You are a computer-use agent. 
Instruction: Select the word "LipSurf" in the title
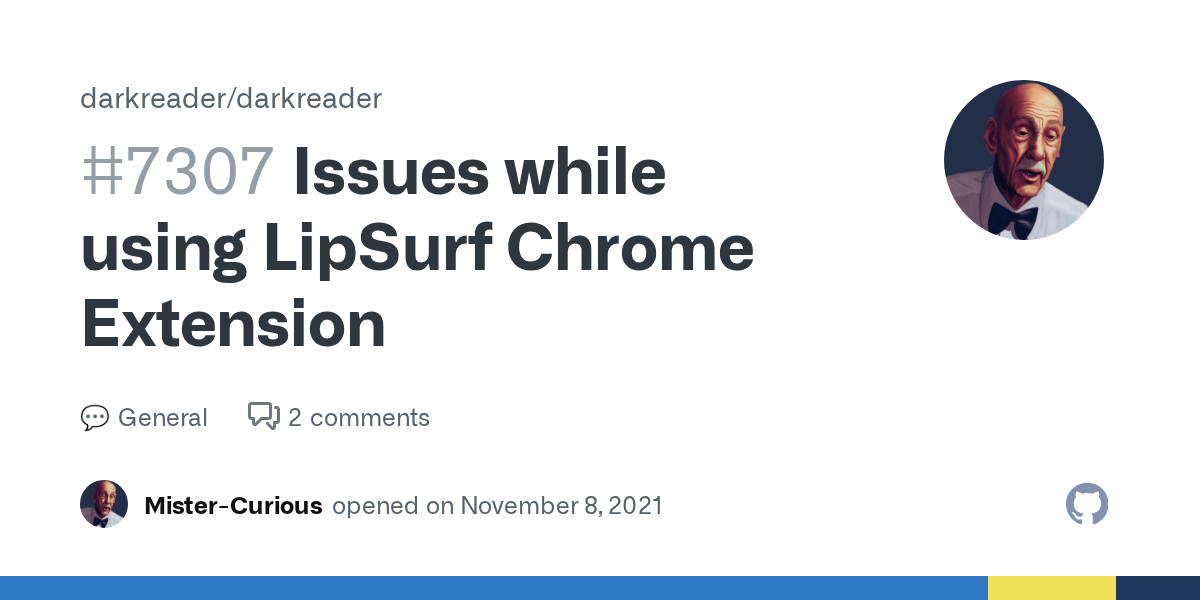click(377, 248)
